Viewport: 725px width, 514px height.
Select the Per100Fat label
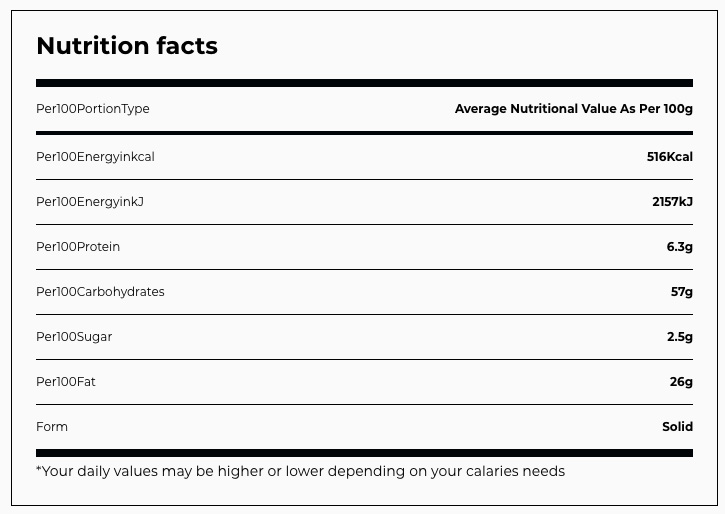66,382
